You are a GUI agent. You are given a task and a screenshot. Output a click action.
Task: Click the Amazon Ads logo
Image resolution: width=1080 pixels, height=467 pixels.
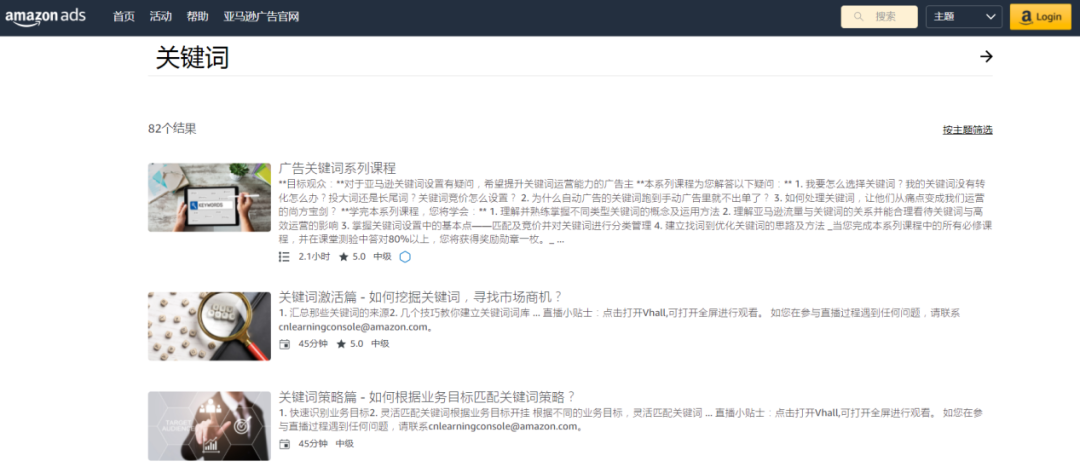point(45,17)
